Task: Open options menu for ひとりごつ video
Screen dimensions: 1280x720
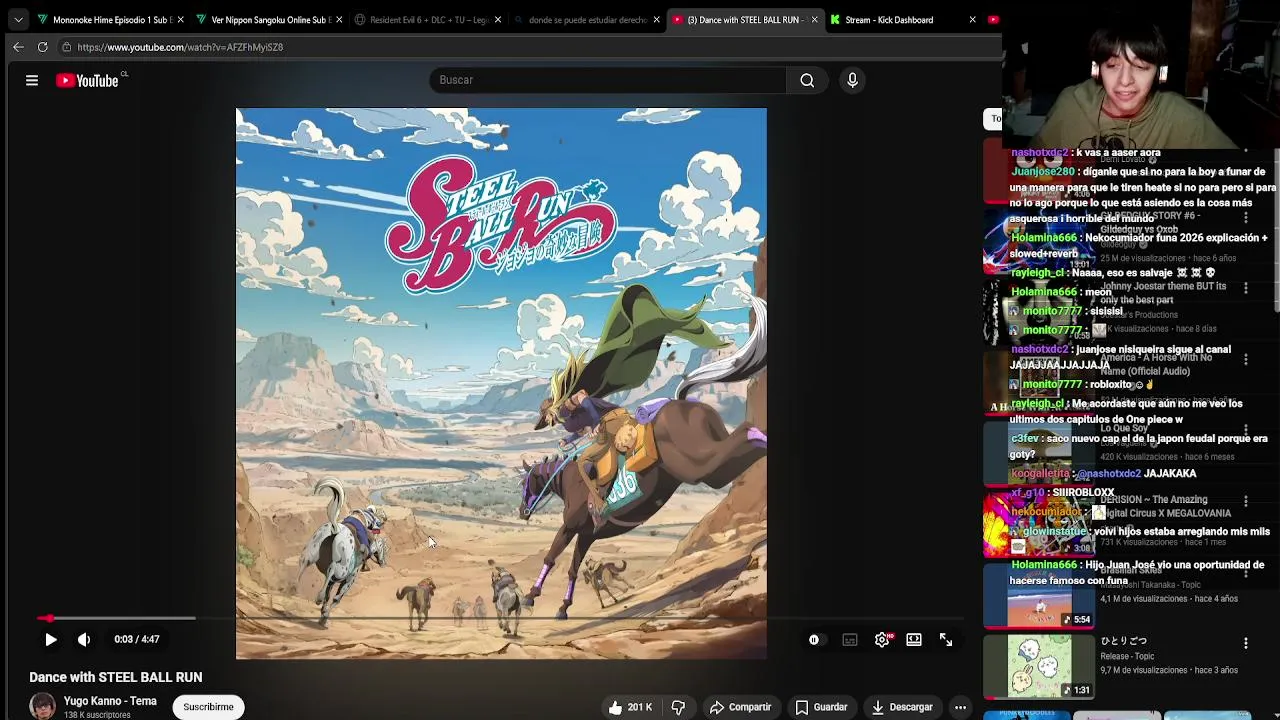Action: (1246, 643)
